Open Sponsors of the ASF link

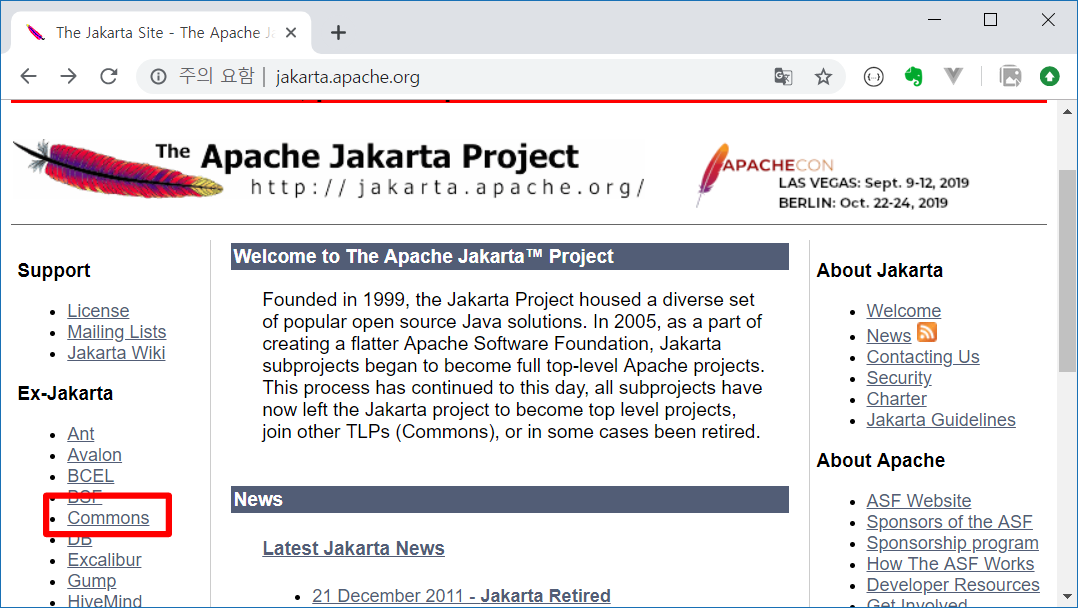pyautogui.click(x=949, y=522)
